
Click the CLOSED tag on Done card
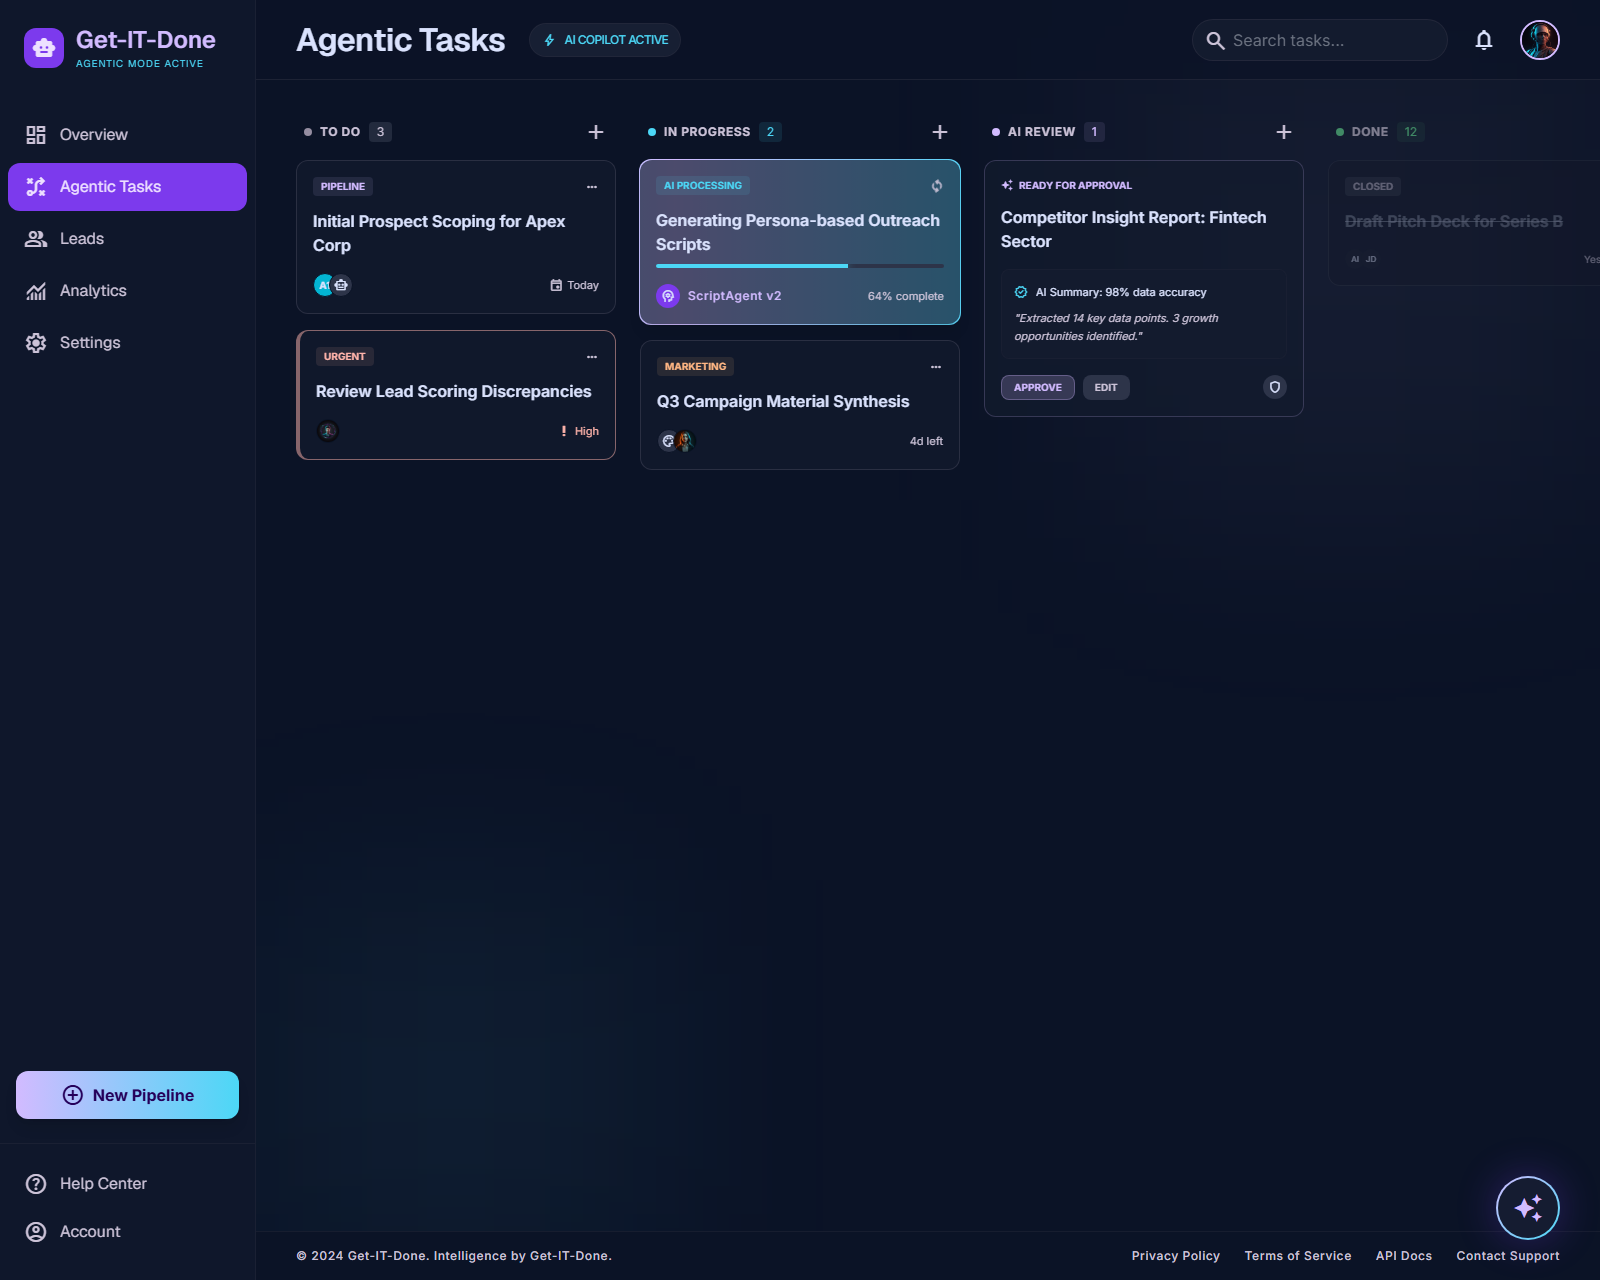click(1373, 187)
